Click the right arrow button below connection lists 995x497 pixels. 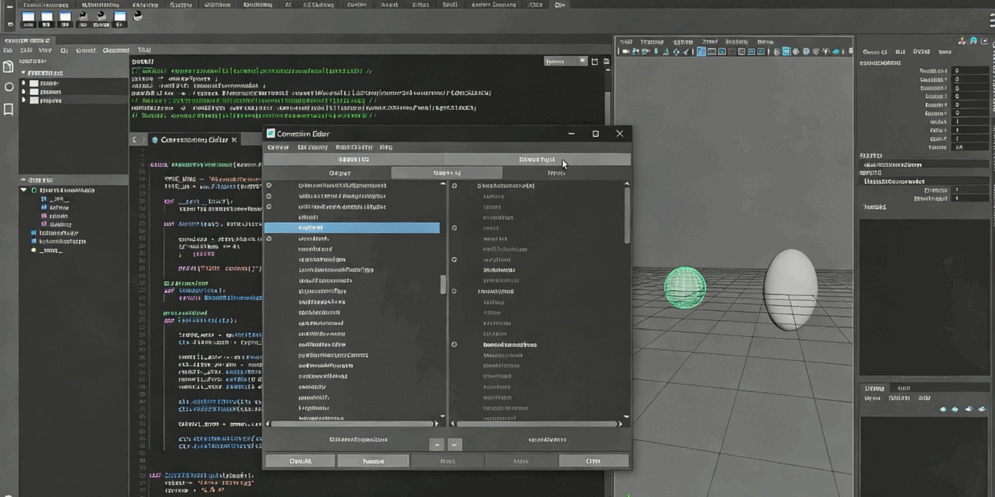455,444
